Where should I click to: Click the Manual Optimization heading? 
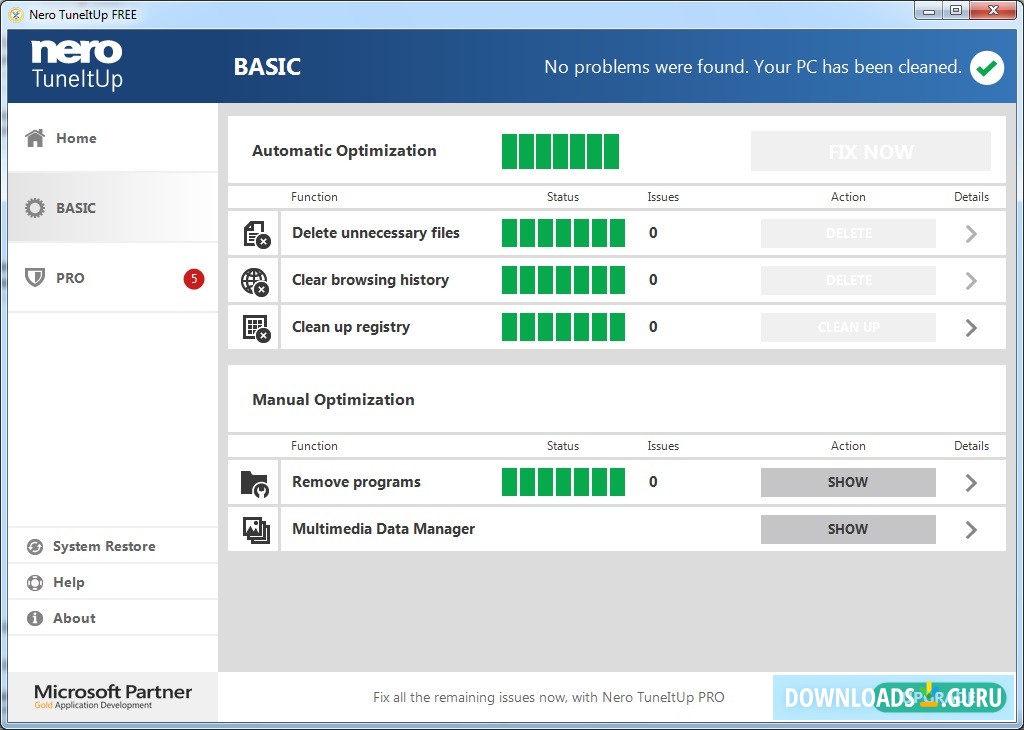tap(333, 400)
